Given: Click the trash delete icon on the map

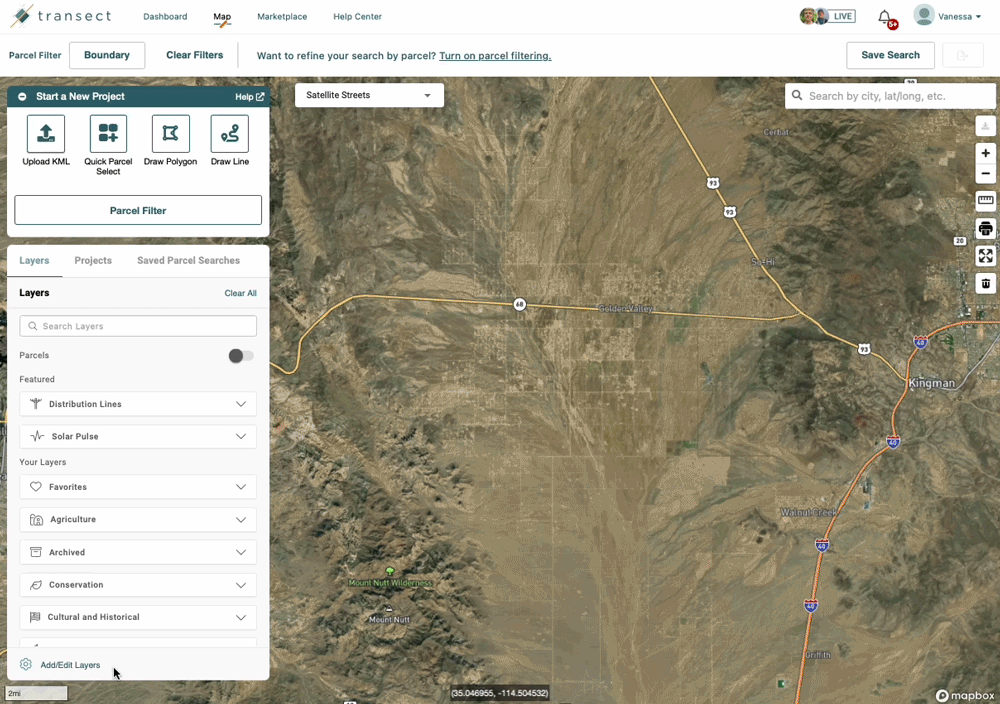Looking at the screenshot, I should tap(985, 283).
